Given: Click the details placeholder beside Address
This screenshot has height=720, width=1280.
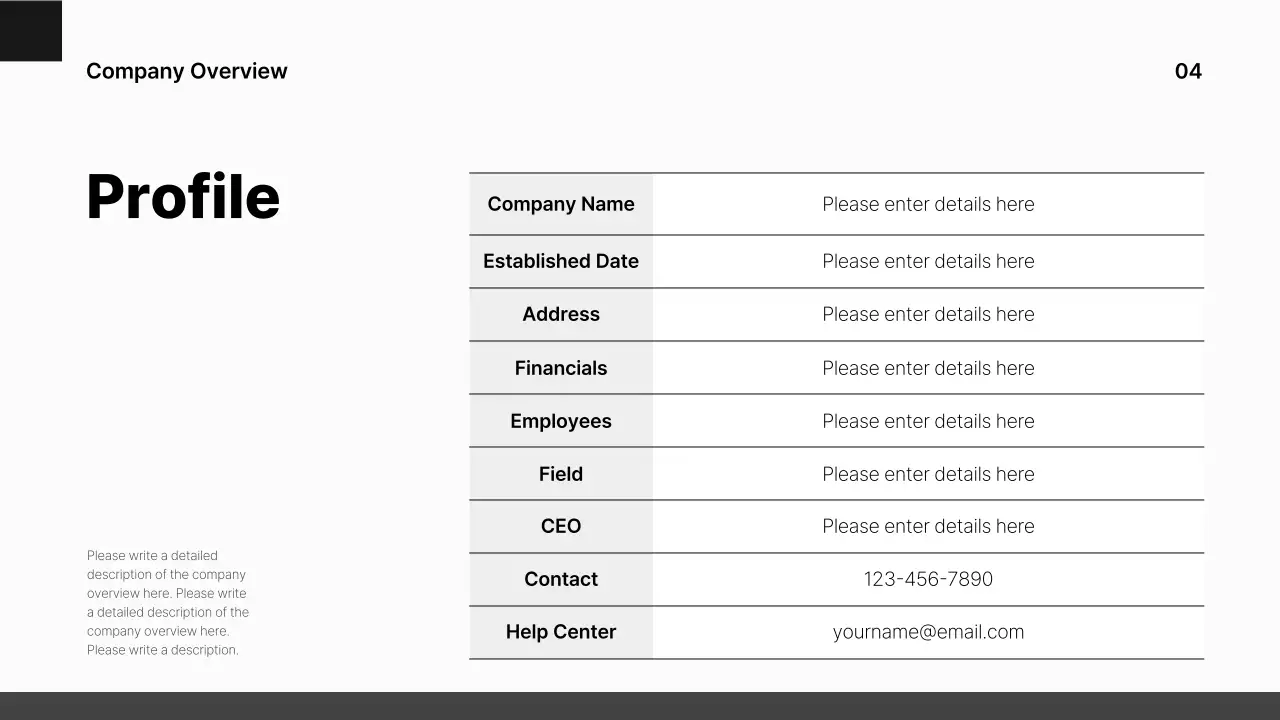Looking at the screenshot, I should pos(928,314).
